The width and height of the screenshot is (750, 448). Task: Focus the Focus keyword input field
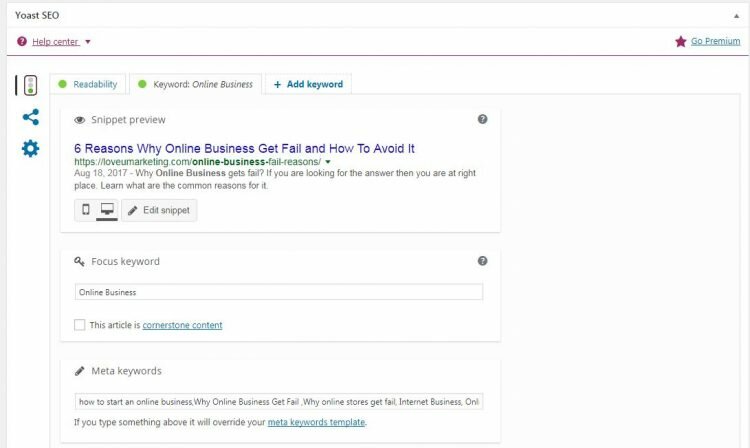[x=279, y=292]
